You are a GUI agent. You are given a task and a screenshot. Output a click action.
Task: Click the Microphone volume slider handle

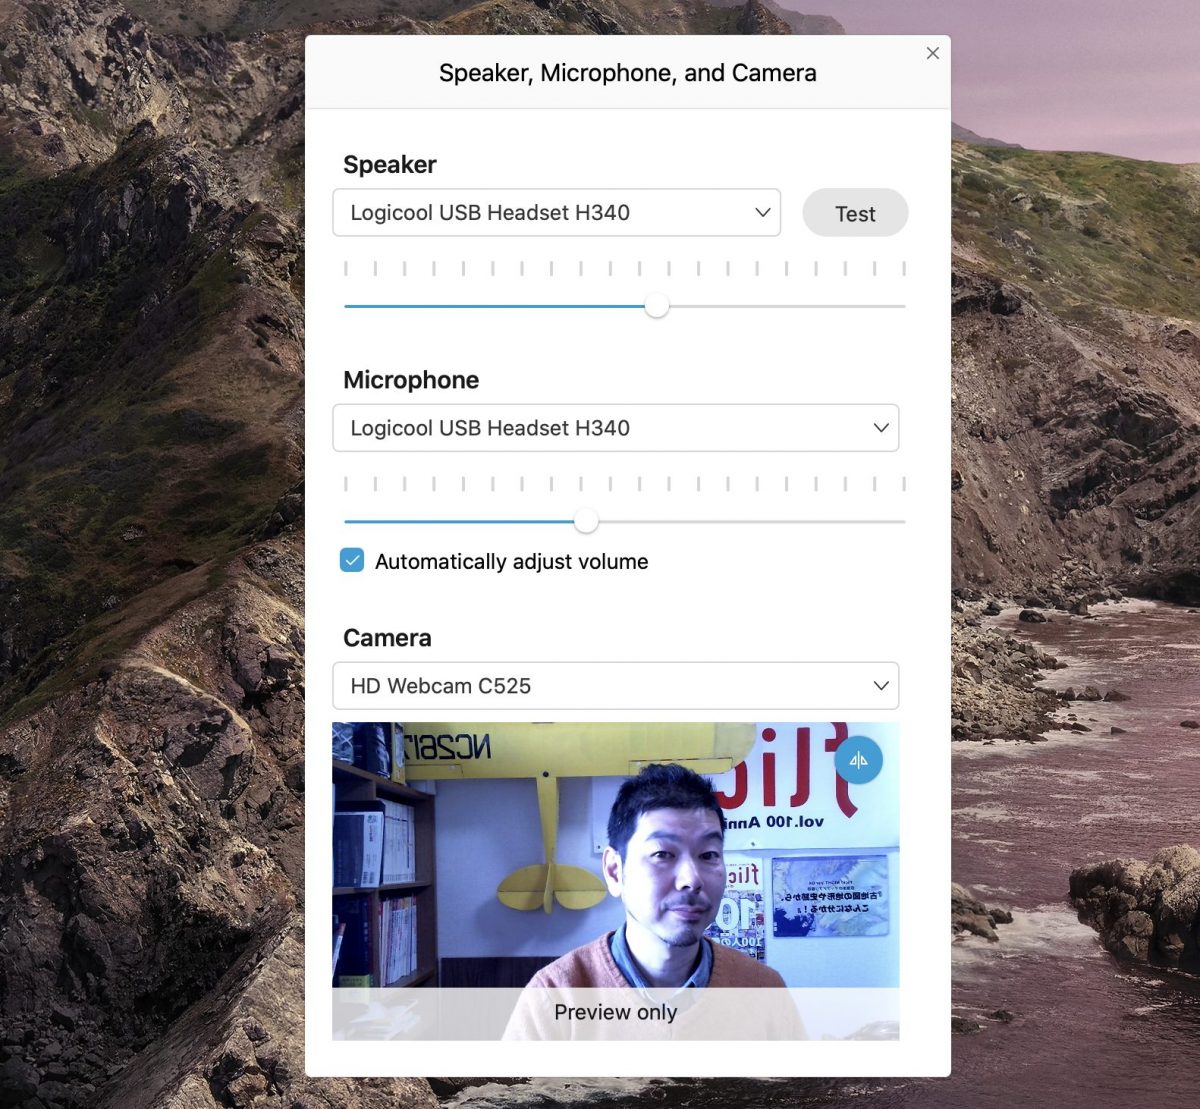tap(586, 521)
